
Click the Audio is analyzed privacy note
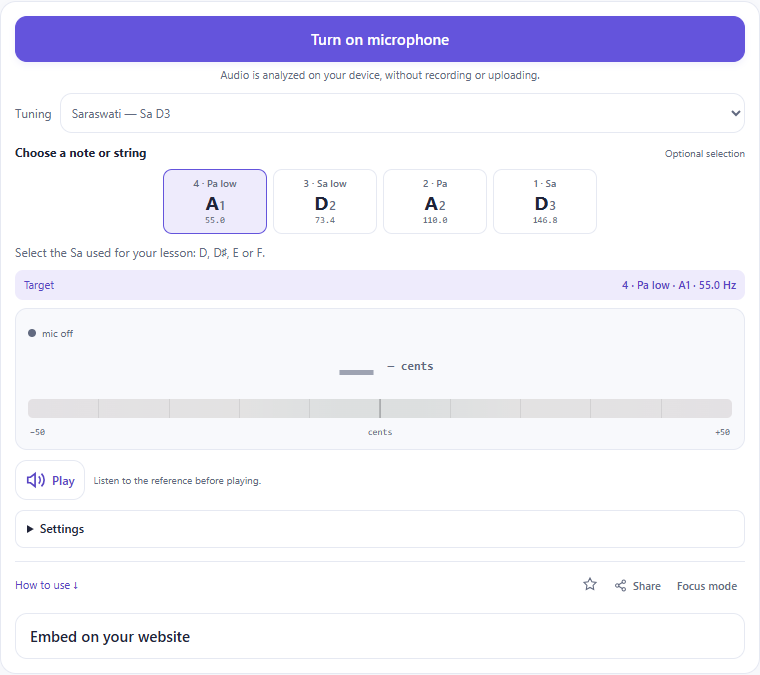380,75
